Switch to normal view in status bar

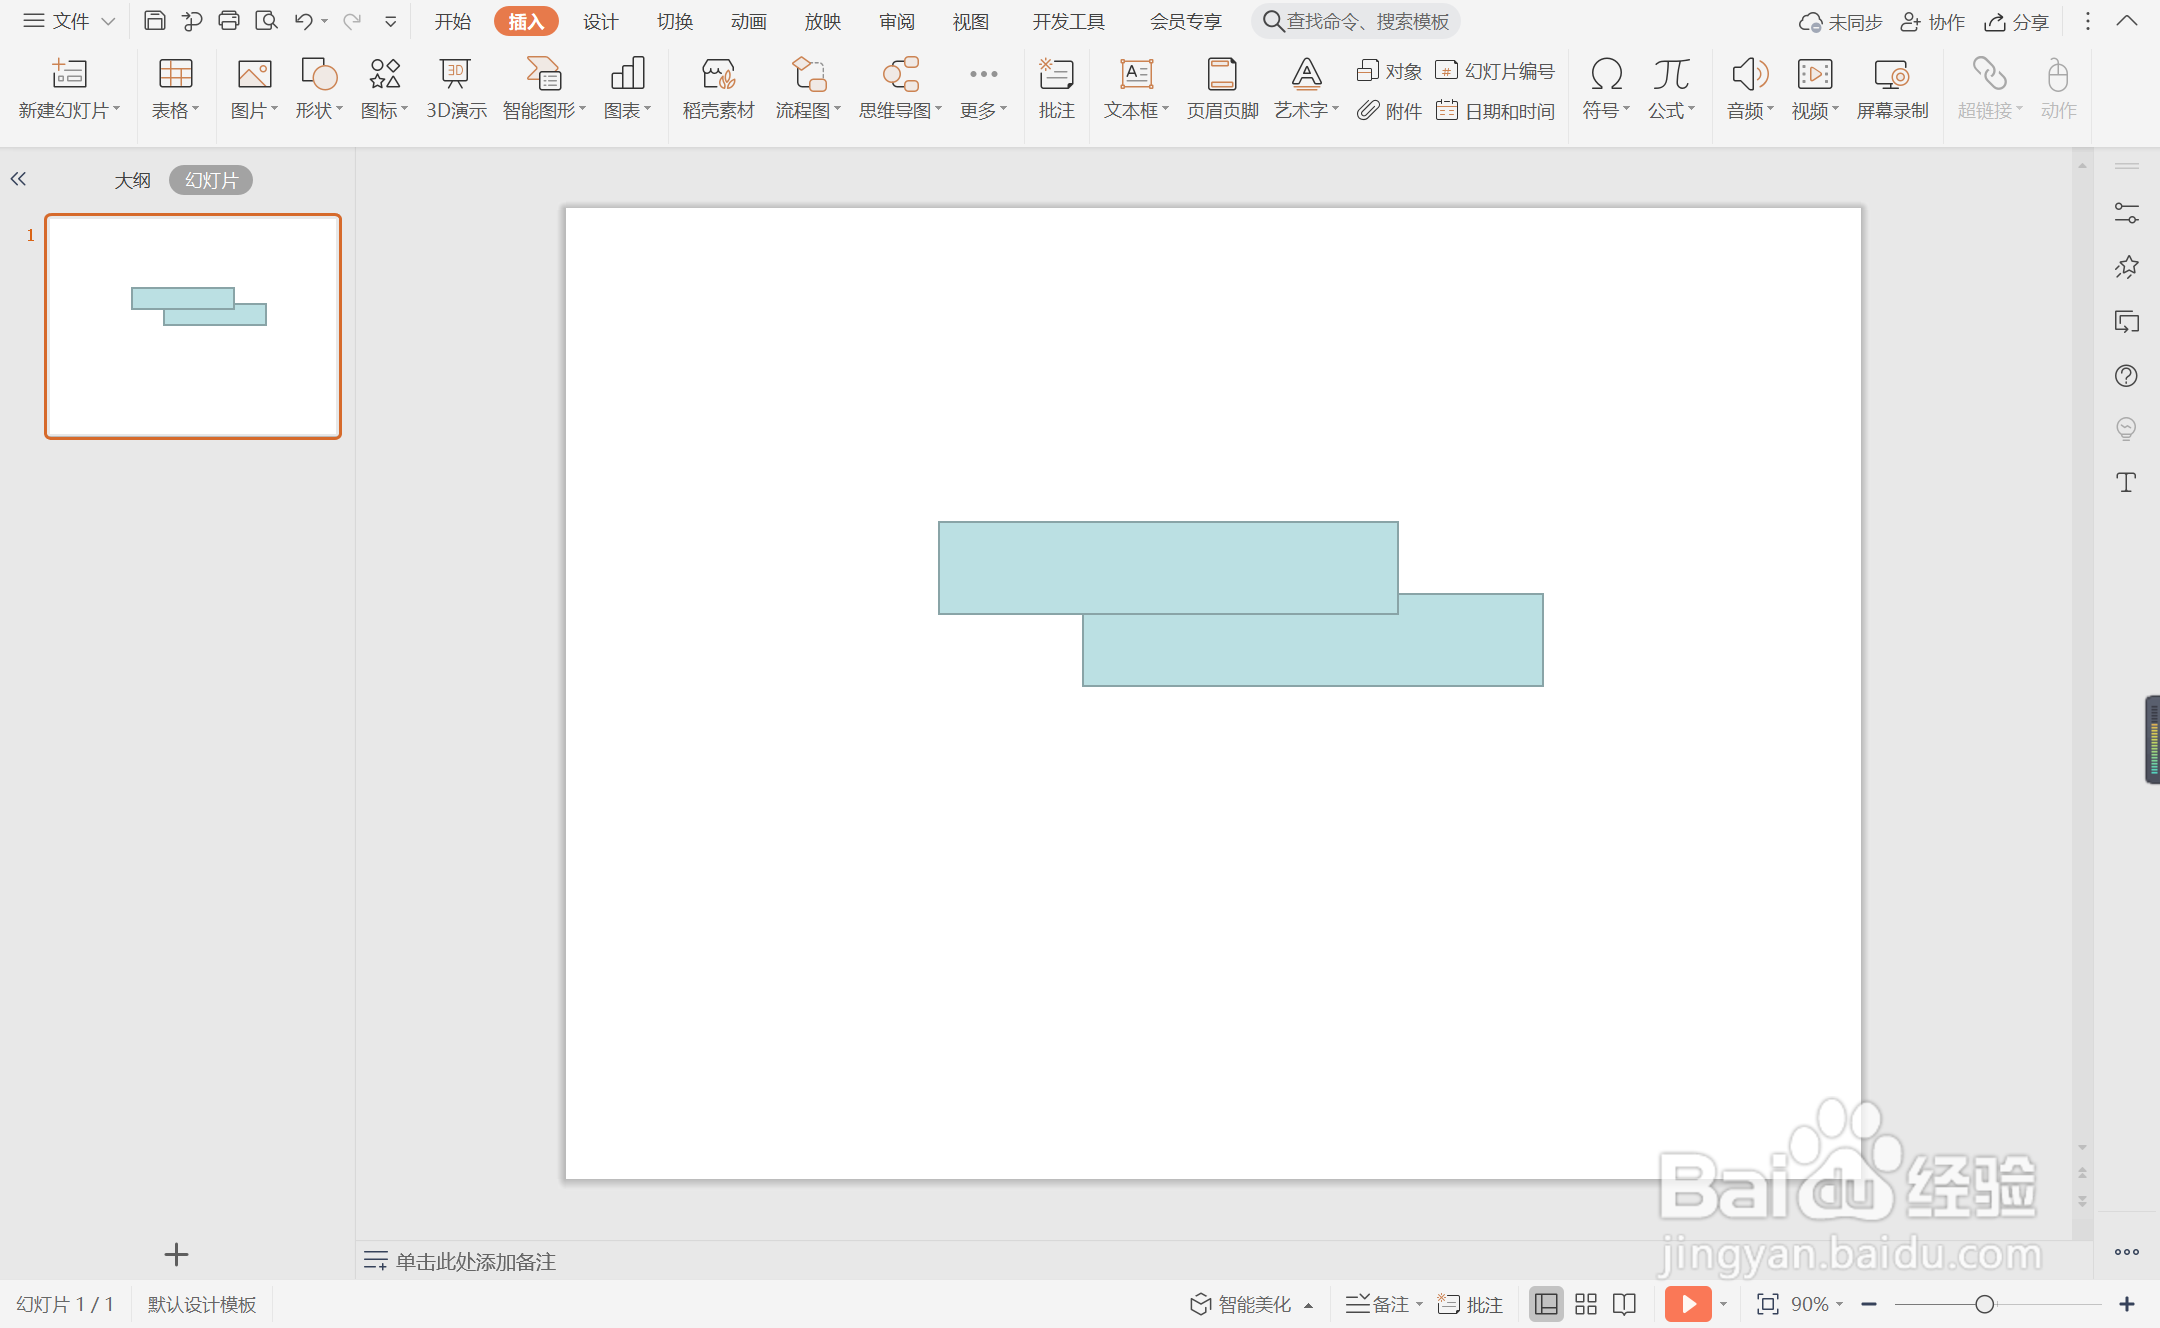point(1546,1304)
